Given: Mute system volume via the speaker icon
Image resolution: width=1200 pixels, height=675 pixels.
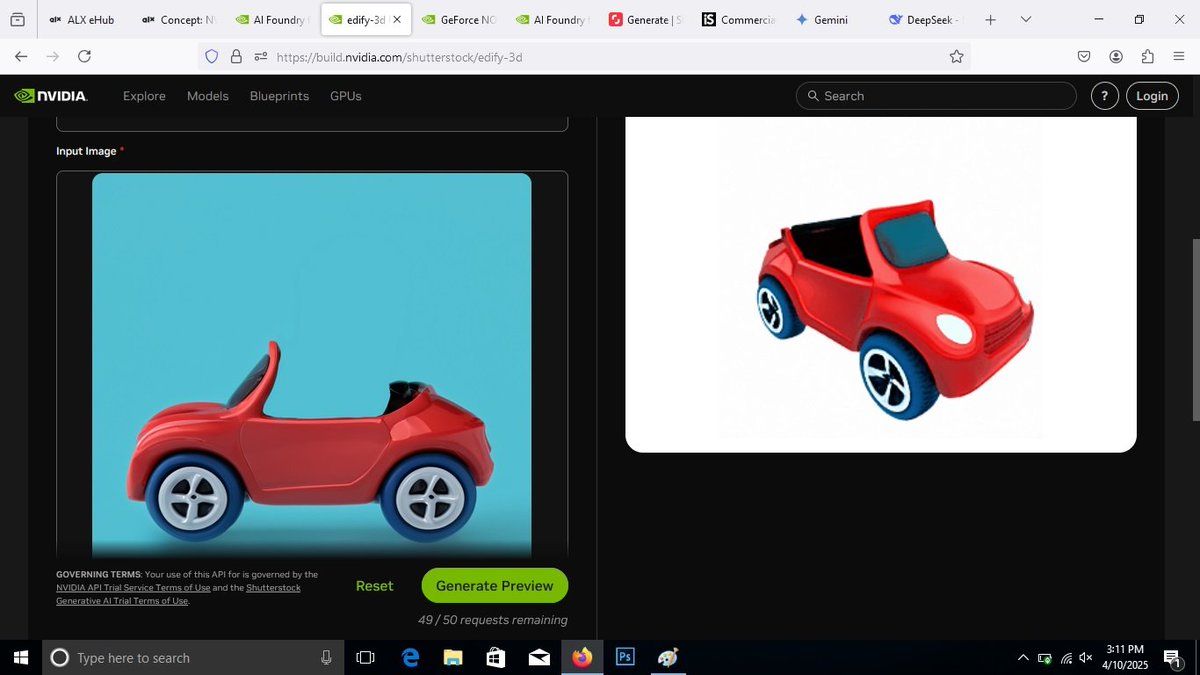Looking at the screenshot, I should (x=1085, y=657).
